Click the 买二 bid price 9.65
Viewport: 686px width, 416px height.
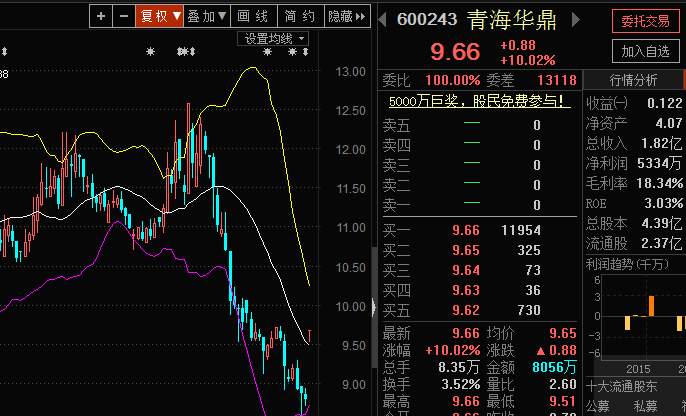(x=466, y=251)
